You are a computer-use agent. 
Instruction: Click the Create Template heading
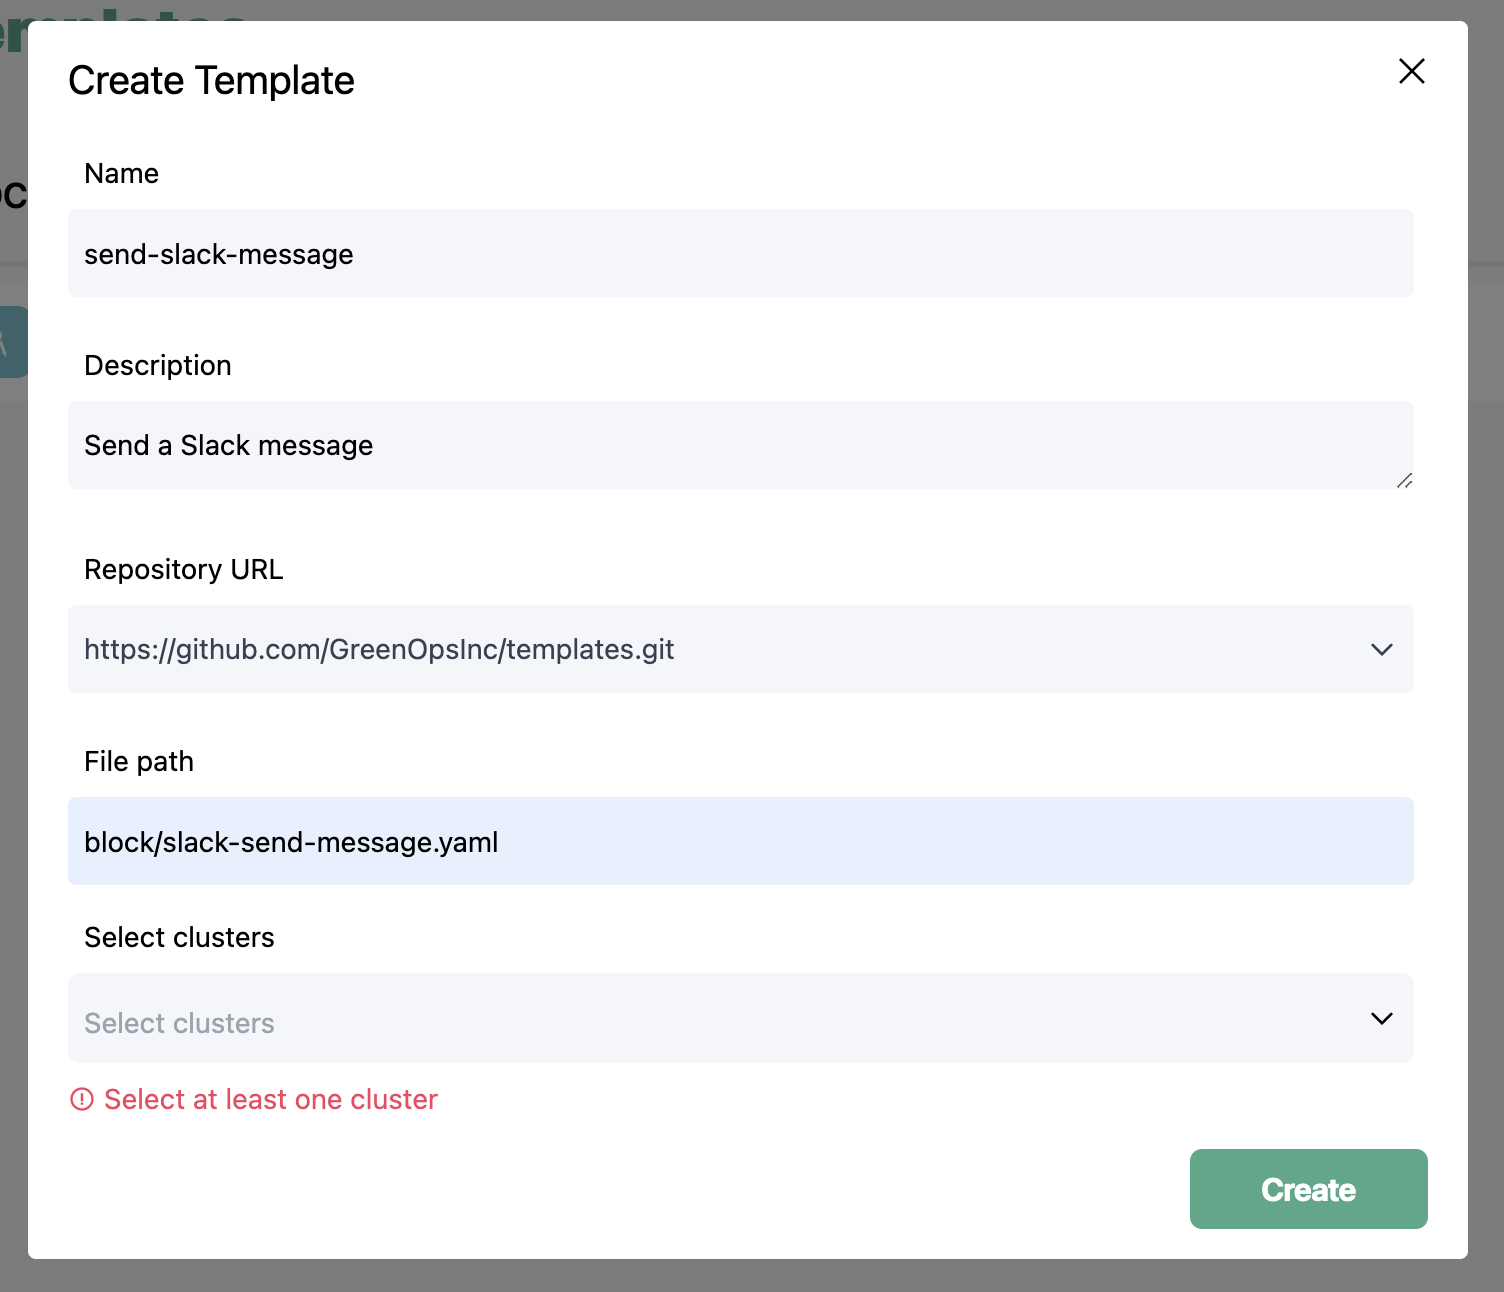tap(211, 80)
